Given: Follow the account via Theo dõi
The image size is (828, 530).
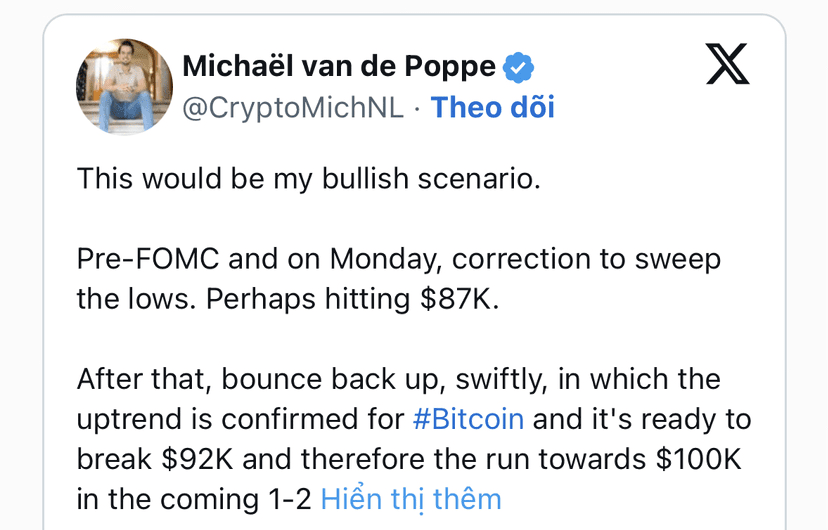Looking at the screenshot, I should pos(493,108).
